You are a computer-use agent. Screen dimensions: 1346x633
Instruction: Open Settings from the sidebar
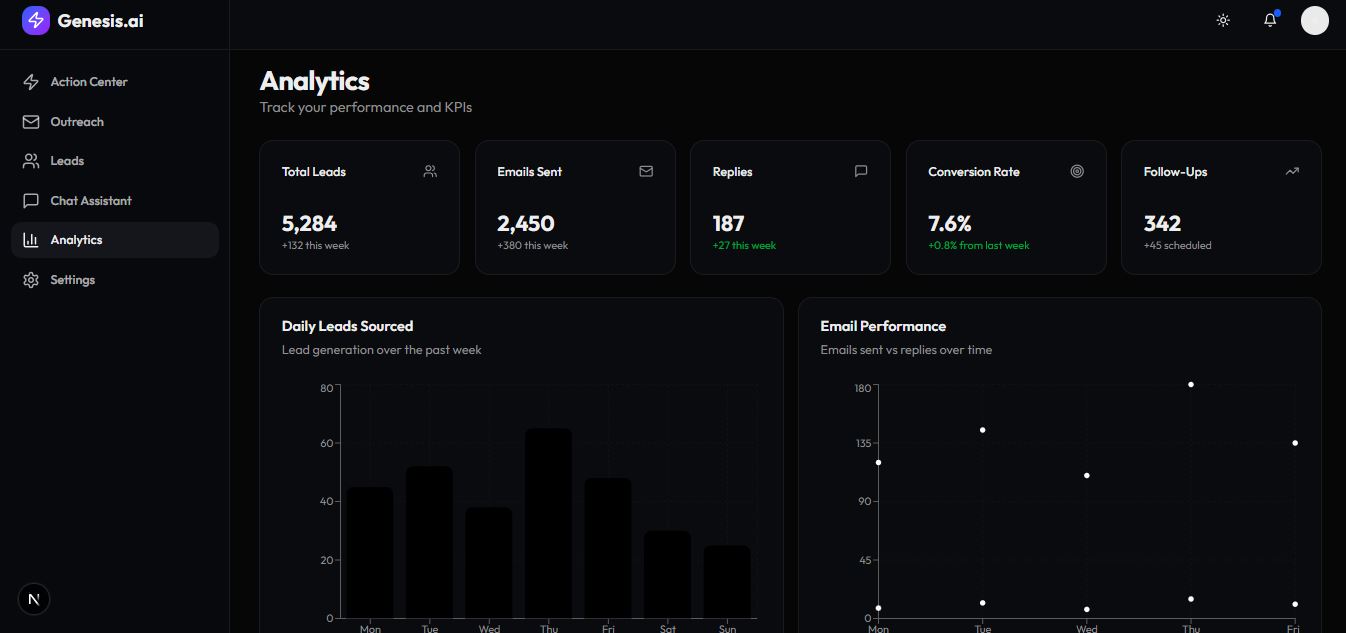(72, 280)
